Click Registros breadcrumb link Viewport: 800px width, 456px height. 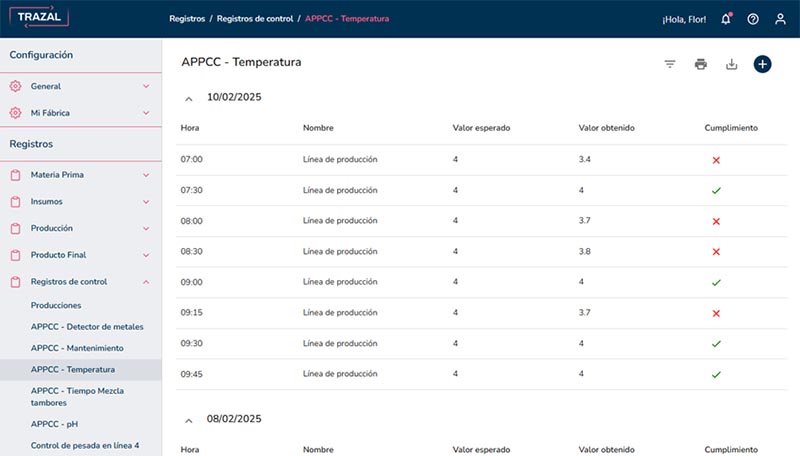[x=187, y=19]
